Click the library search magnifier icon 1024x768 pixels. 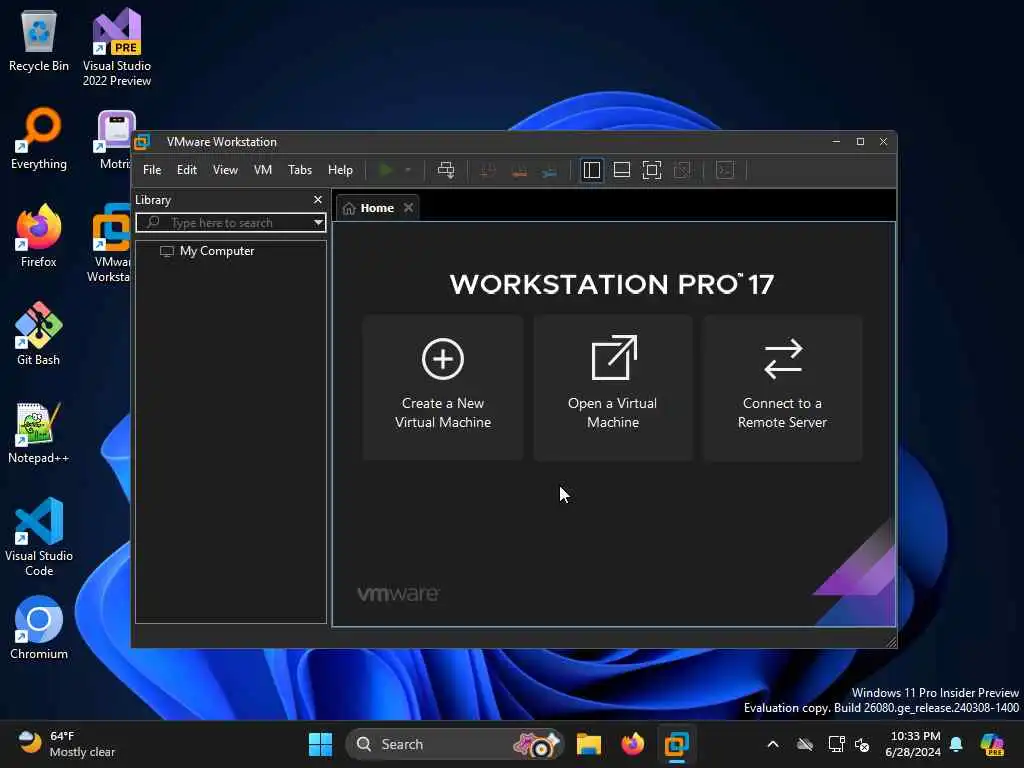153,223
